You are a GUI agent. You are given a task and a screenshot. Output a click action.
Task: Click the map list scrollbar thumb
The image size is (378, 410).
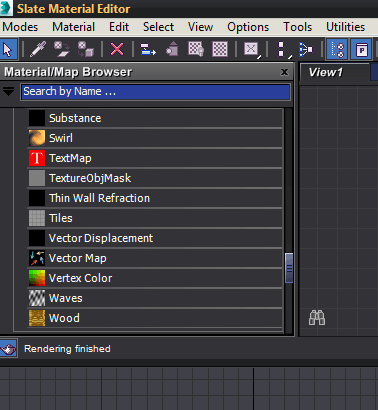(289, 268)
